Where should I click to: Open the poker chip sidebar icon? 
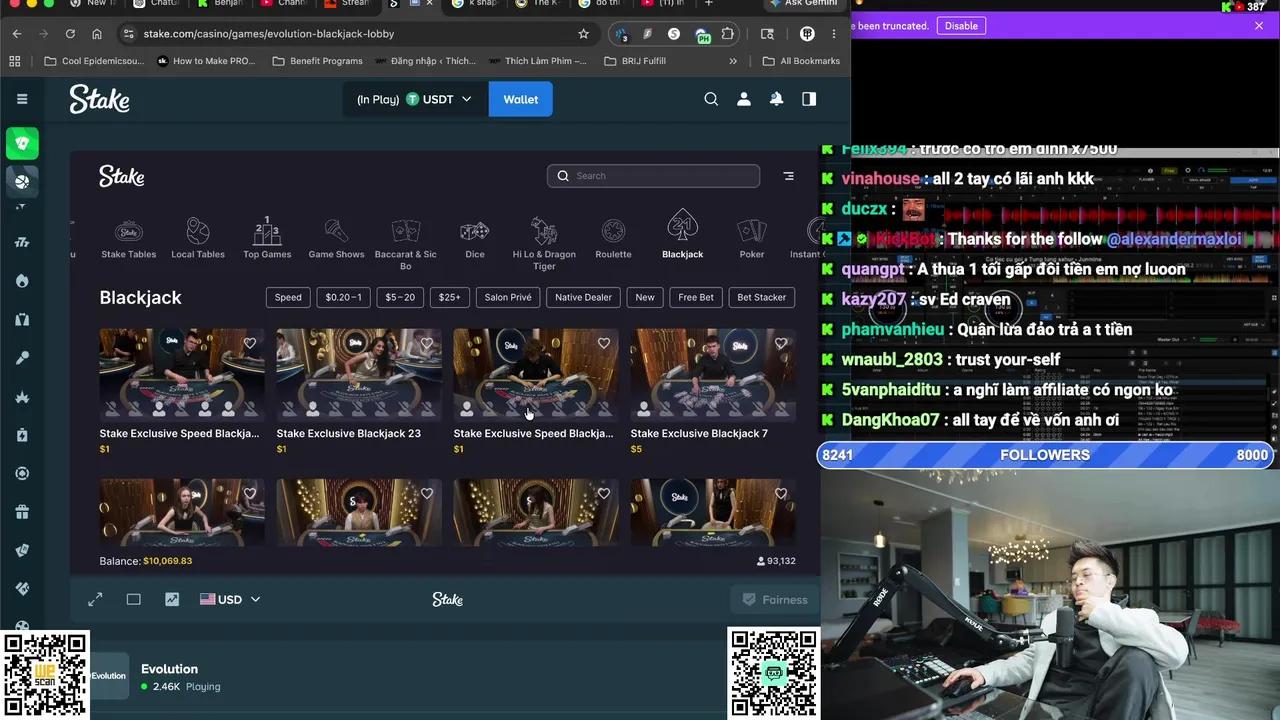point(22,473)
